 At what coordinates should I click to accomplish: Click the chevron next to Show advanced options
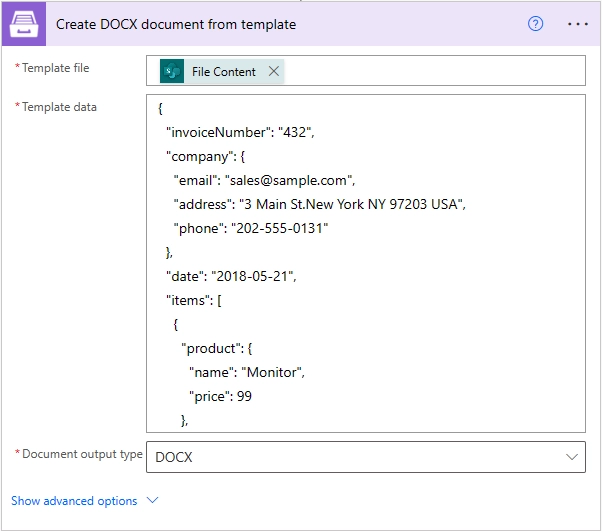pyautogui.click(x=152, y=500)
